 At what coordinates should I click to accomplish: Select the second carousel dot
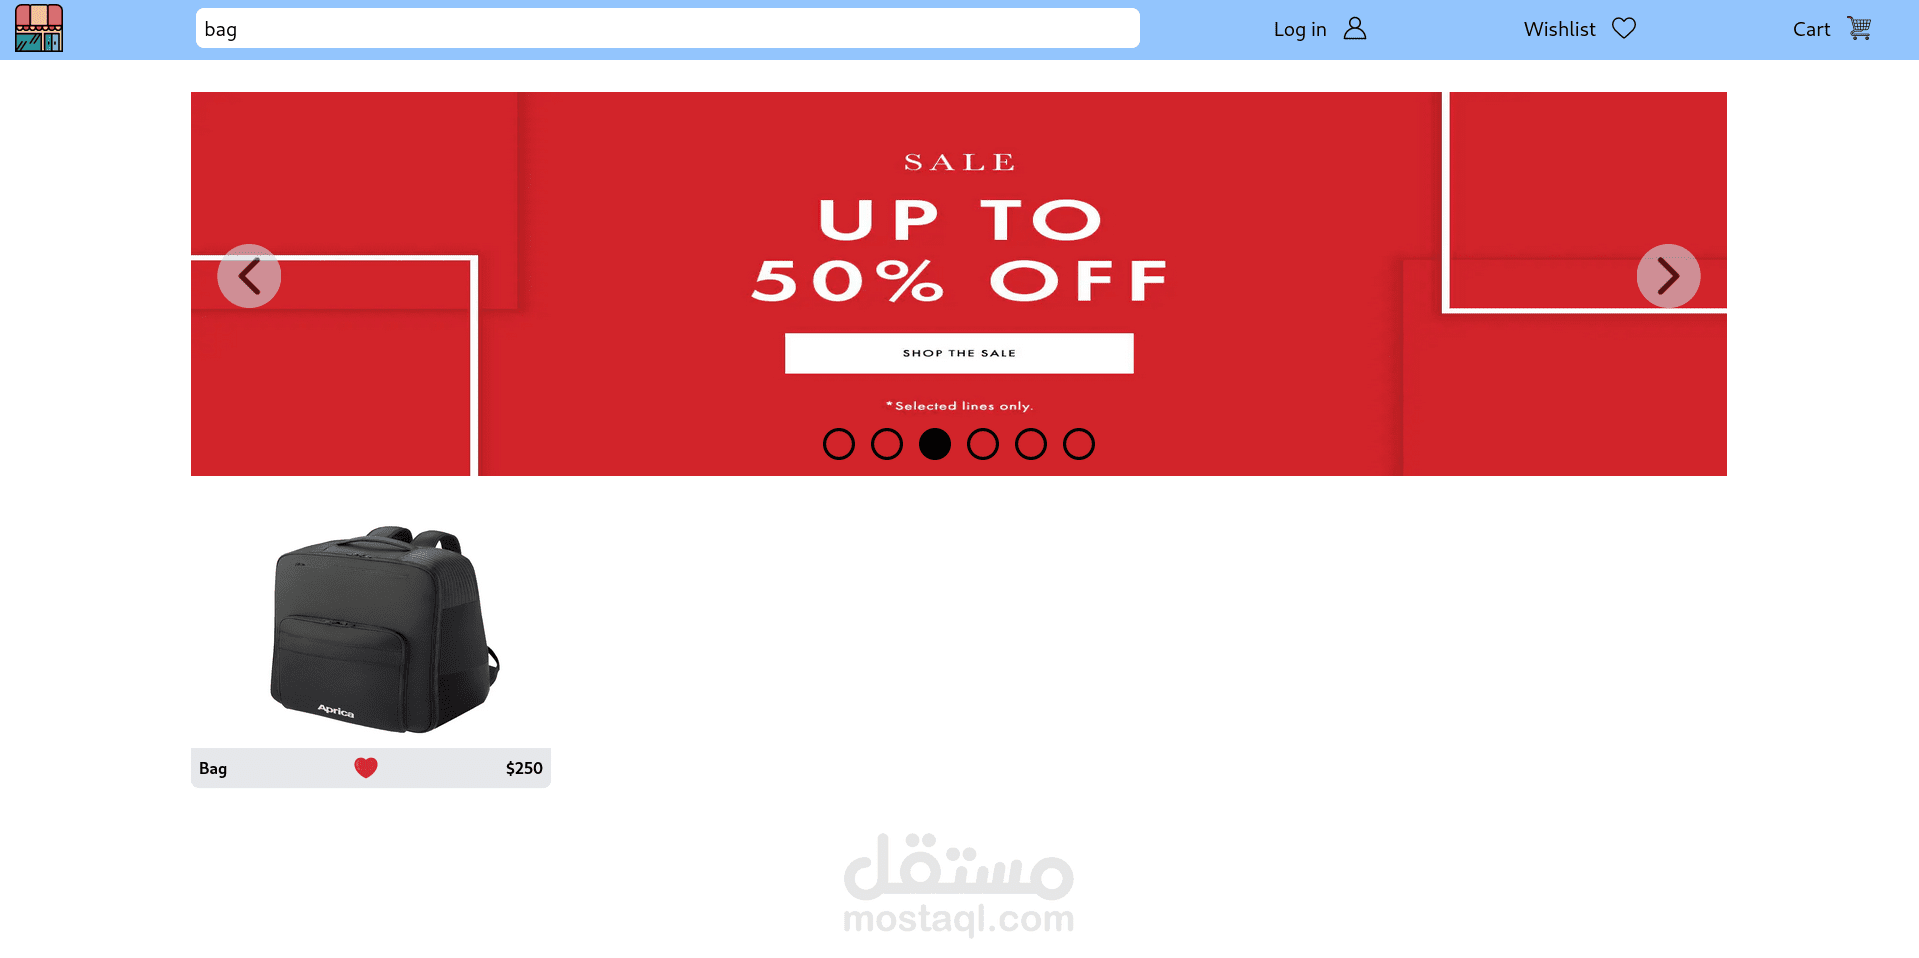pyautogui.click(x=887, y=444)
